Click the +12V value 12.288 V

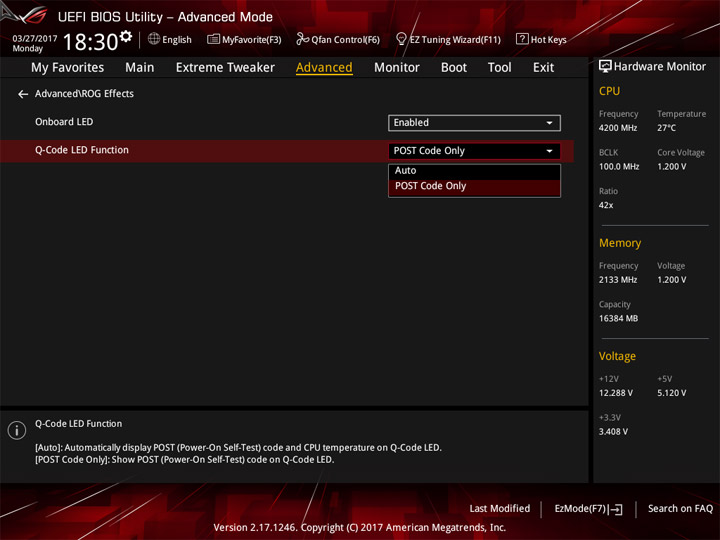(616, 393)
